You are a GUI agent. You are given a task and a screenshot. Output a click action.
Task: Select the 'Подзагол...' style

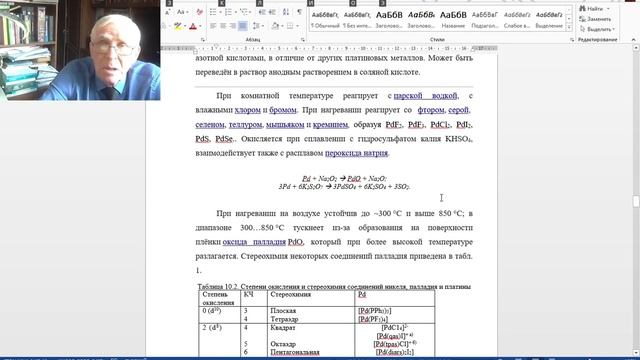[x=485, y=19]
